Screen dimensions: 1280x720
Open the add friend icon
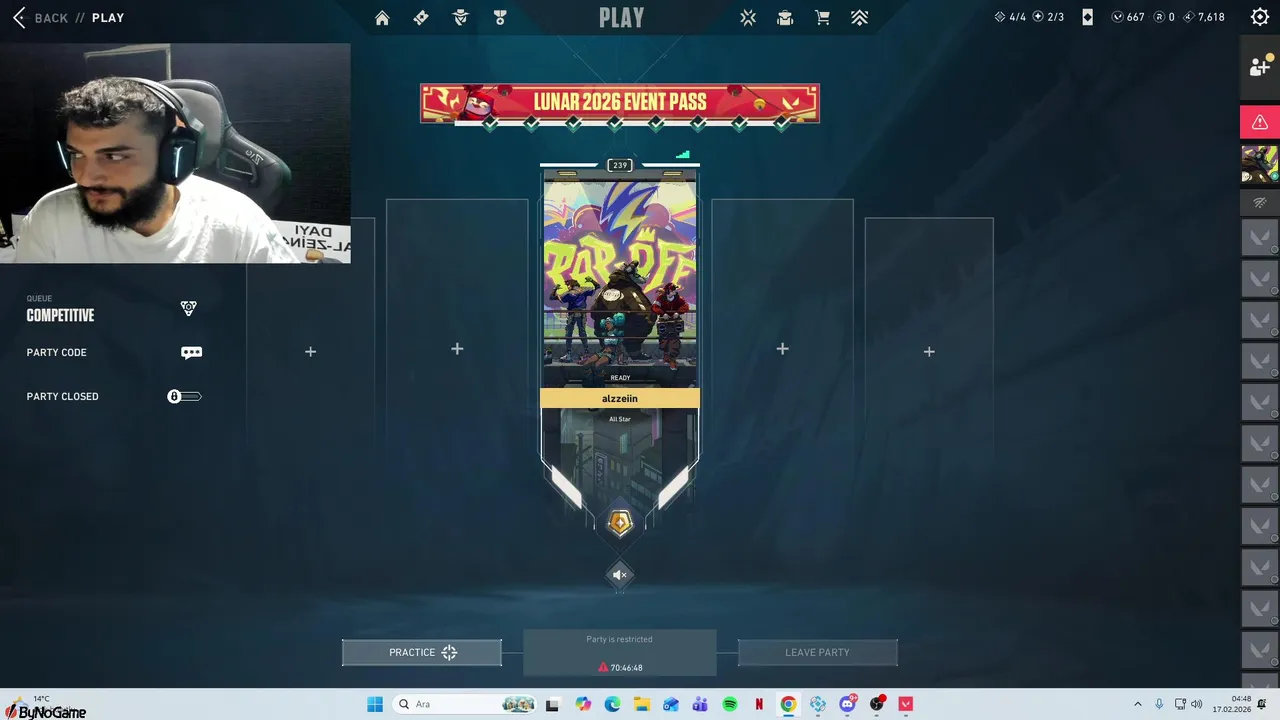1260,67
